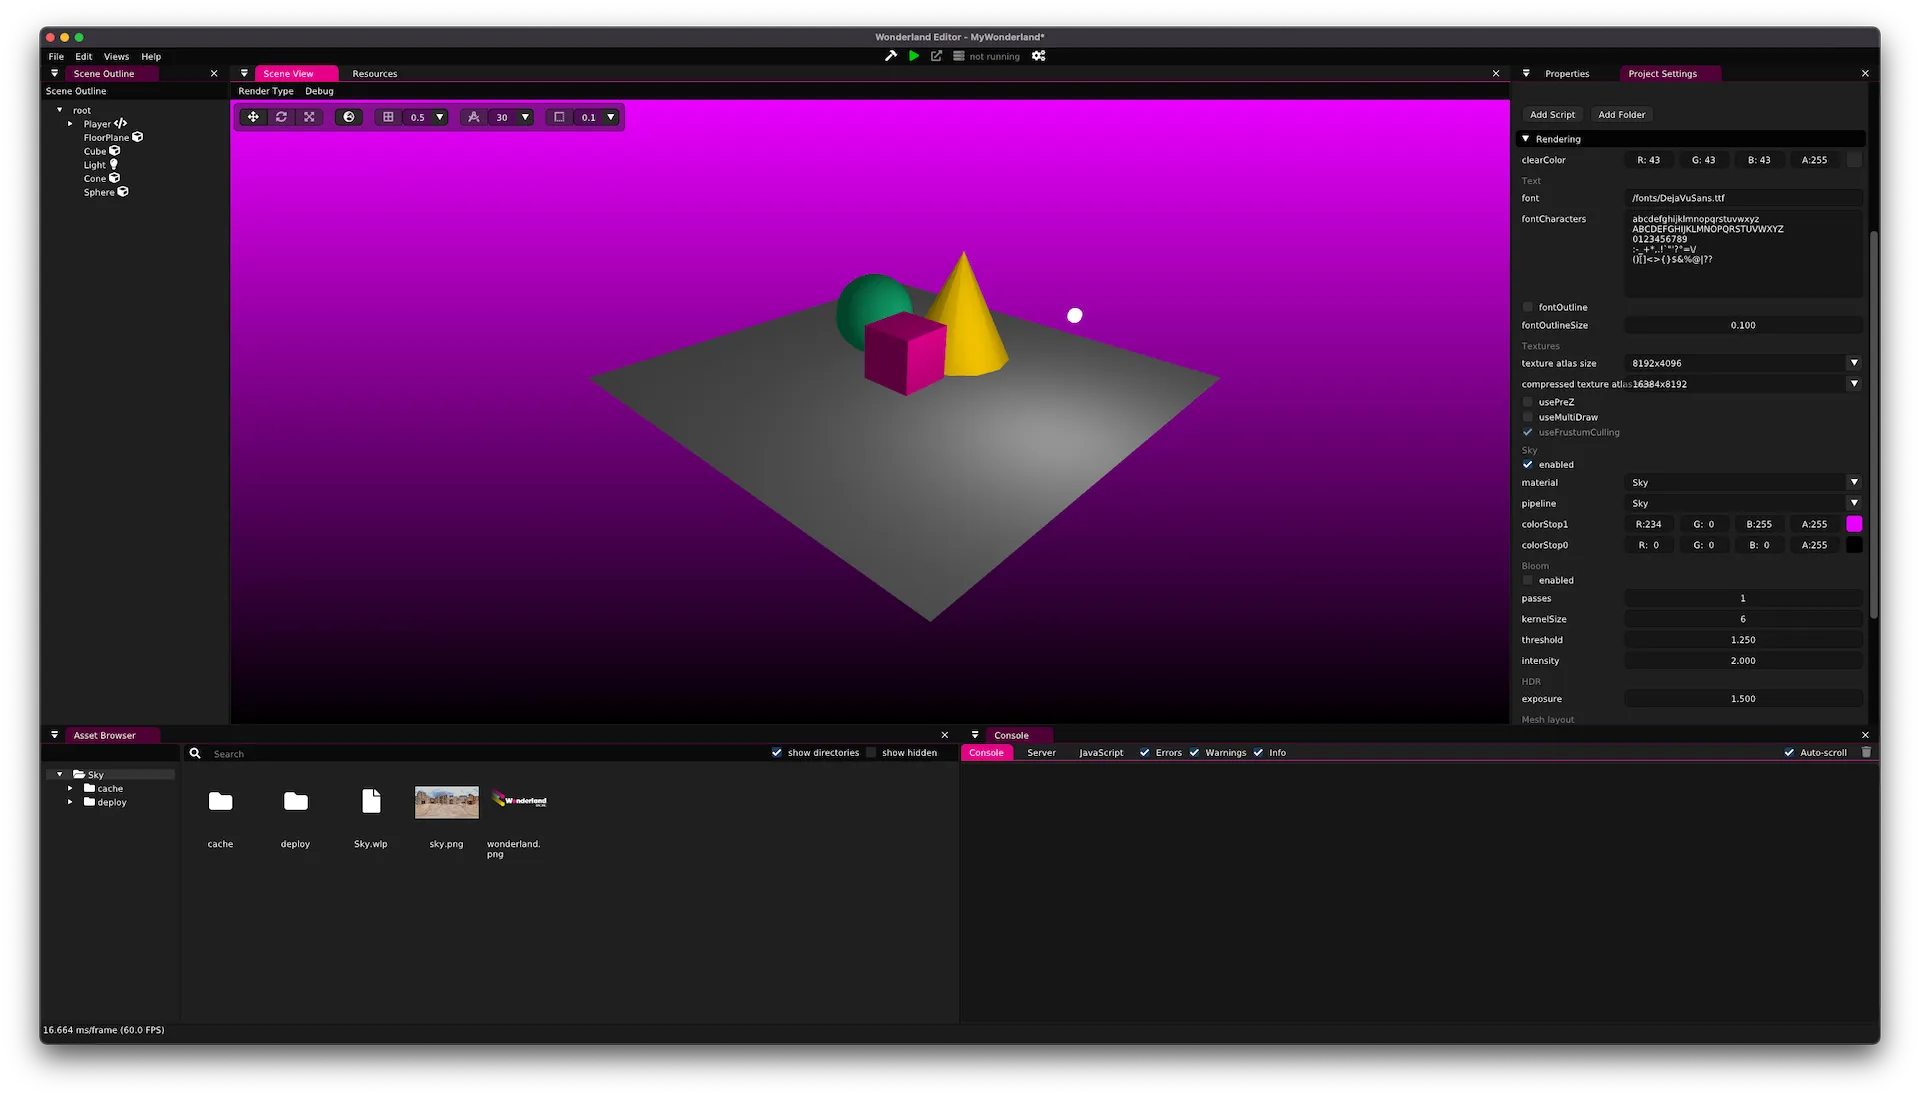
Task: Enable Bloom by checking its enabled checkbox
Action: pos(1528,580)
